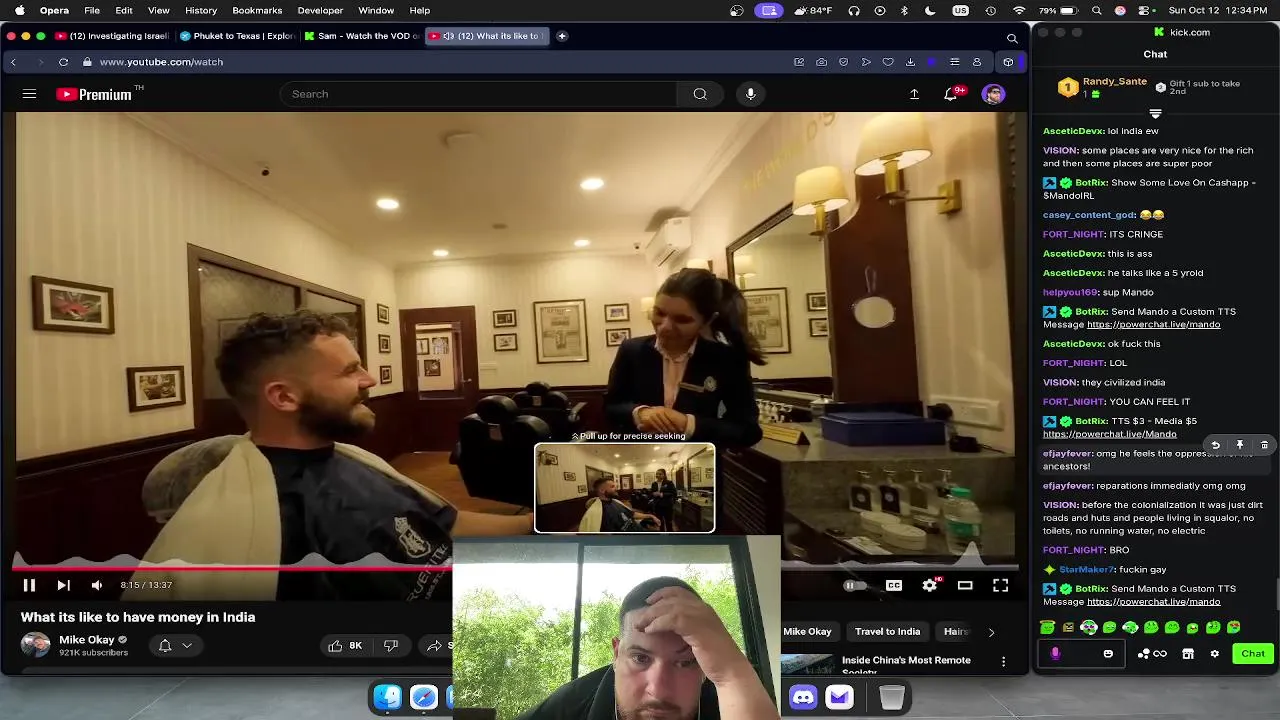Like the video with 8K likes

[x=345, y=646]
